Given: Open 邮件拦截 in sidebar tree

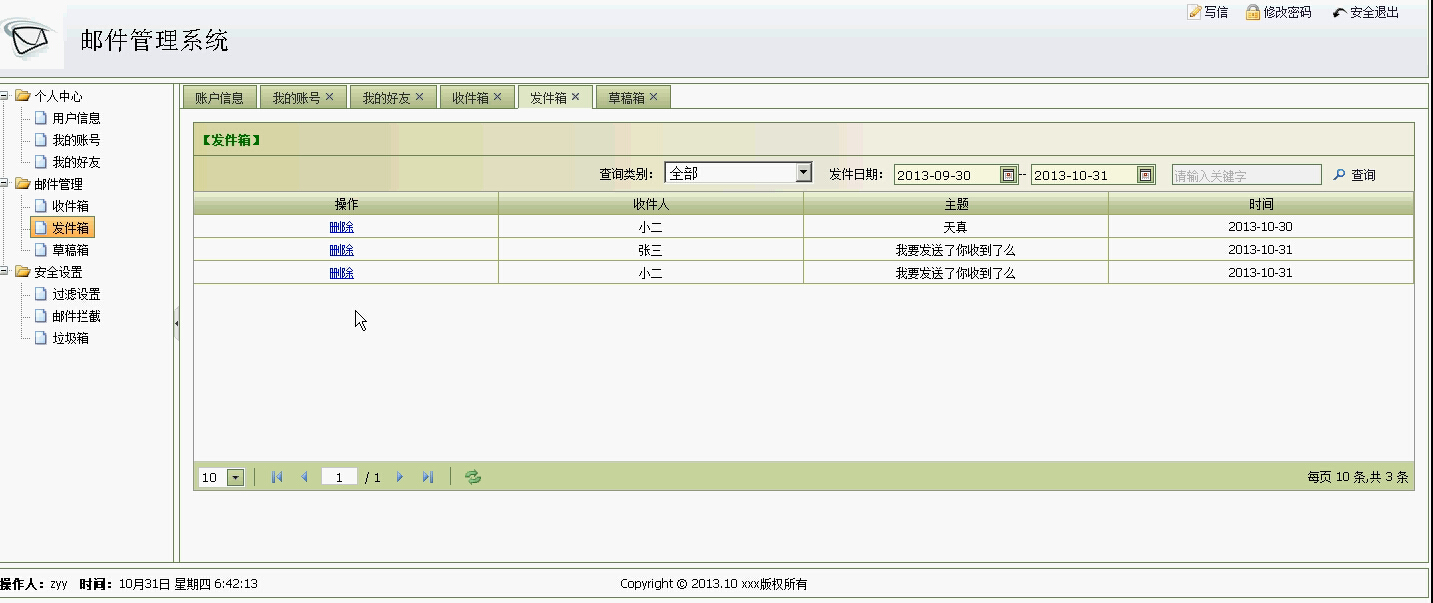Looking at the screenshot, I should click(76, 316).
